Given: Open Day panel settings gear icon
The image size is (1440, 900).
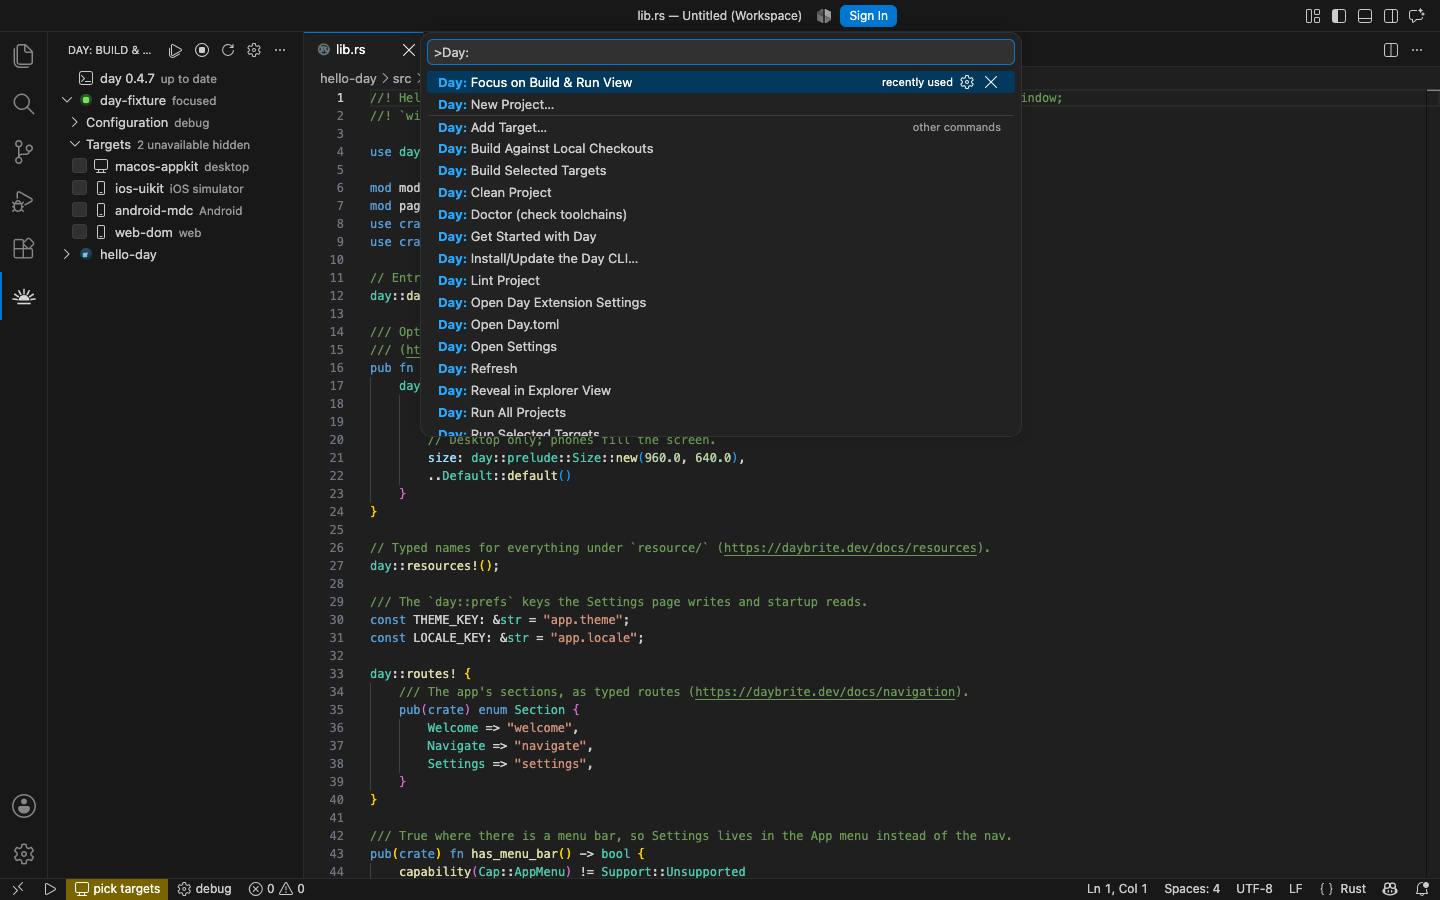Looking at the screenshot, I should point(254,50).
